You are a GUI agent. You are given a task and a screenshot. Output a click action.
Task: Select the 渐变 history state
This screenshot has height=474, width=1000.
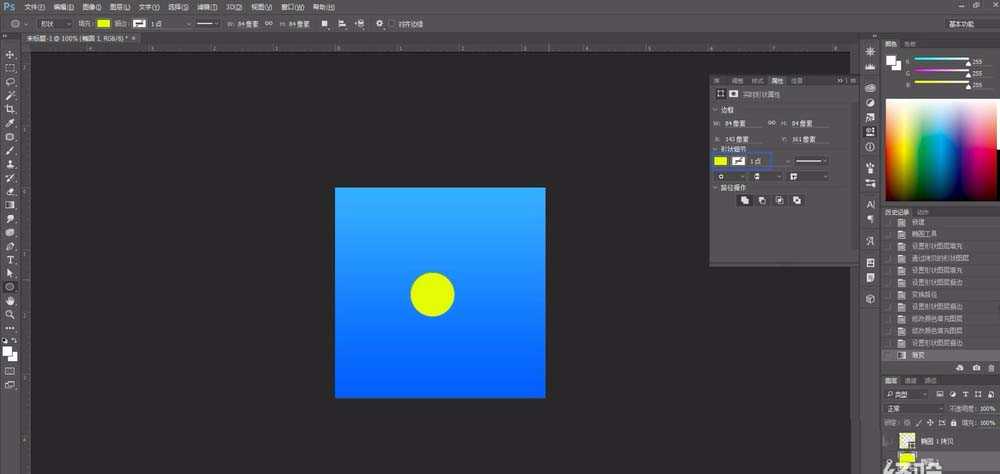point(918,355)
